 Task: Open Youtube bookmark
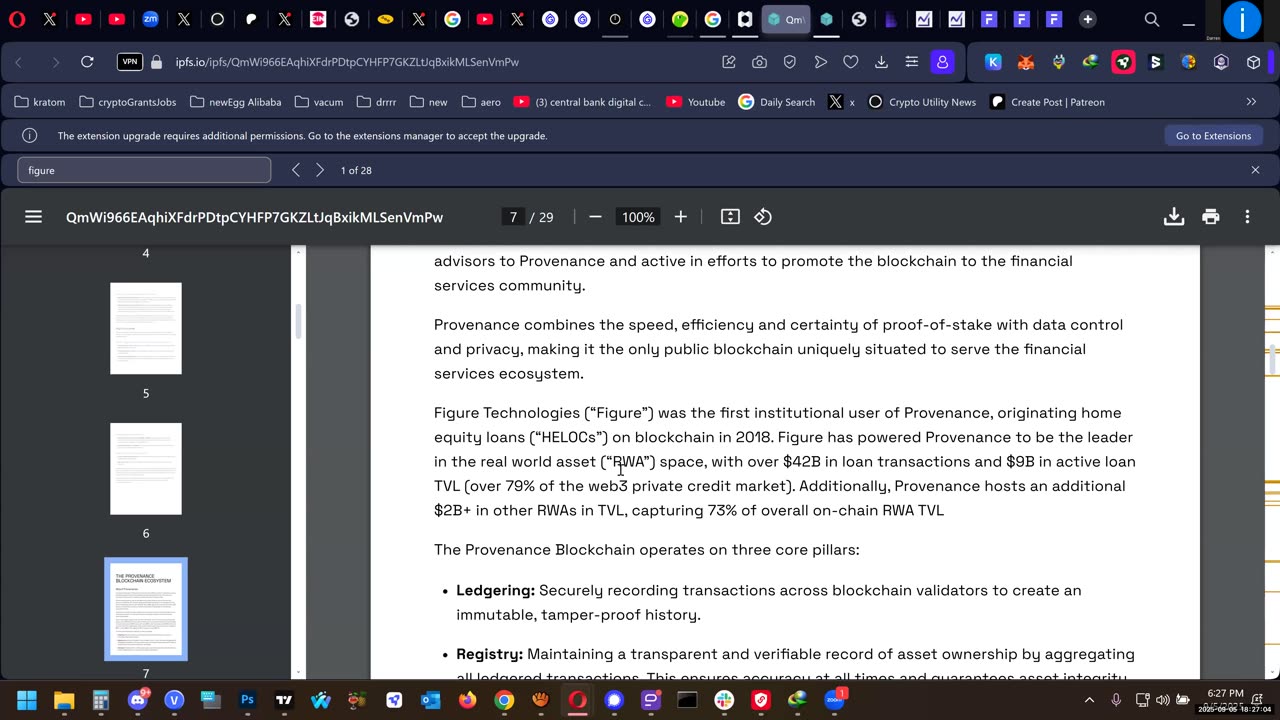696,102
